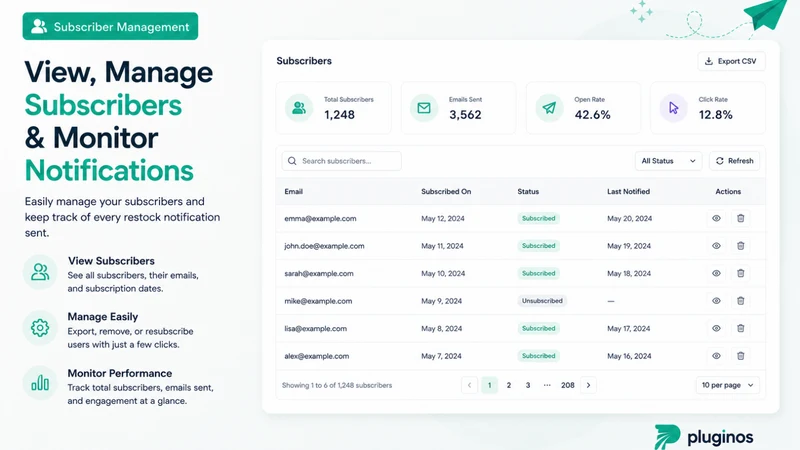View details for lisa@example.com

[x=716, y=329]
